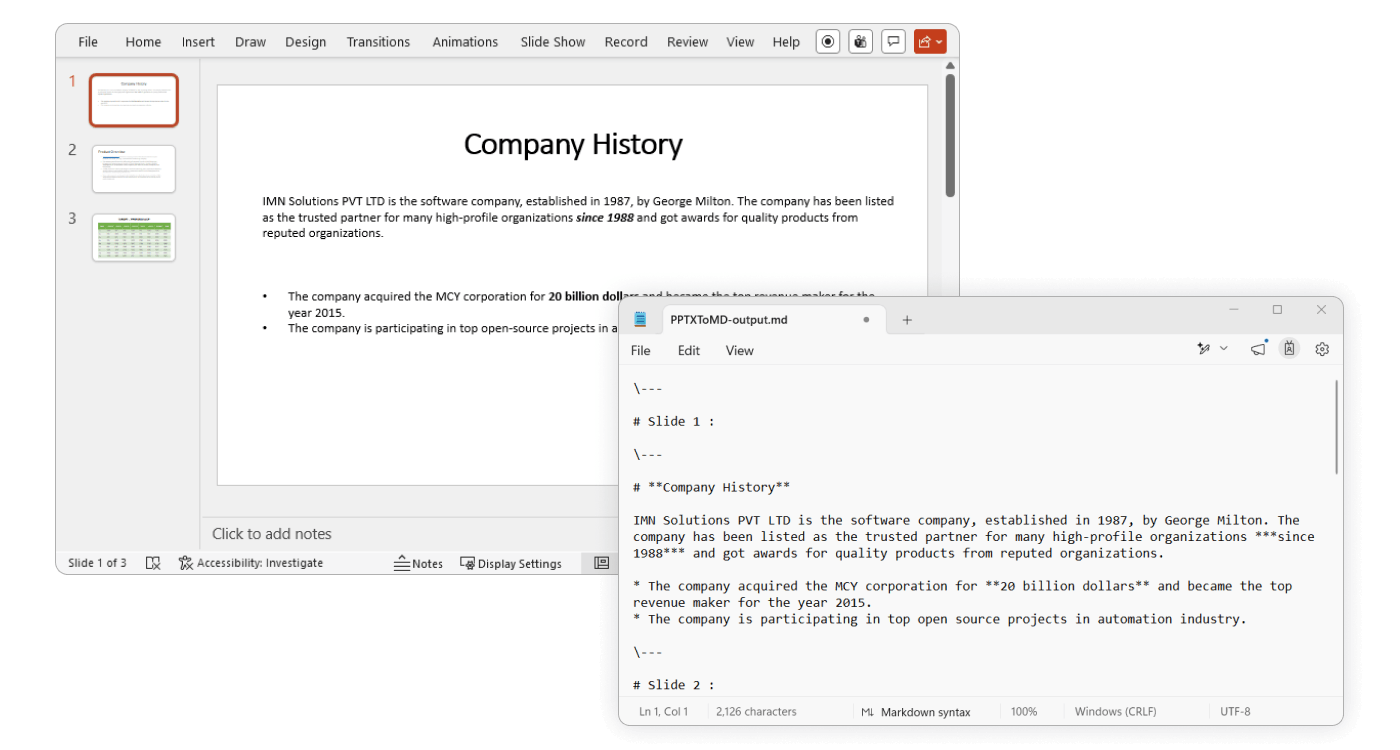Open Notepad settings gear
The height and width of the screenshot is (750, 1400).
pos(1322,349)
